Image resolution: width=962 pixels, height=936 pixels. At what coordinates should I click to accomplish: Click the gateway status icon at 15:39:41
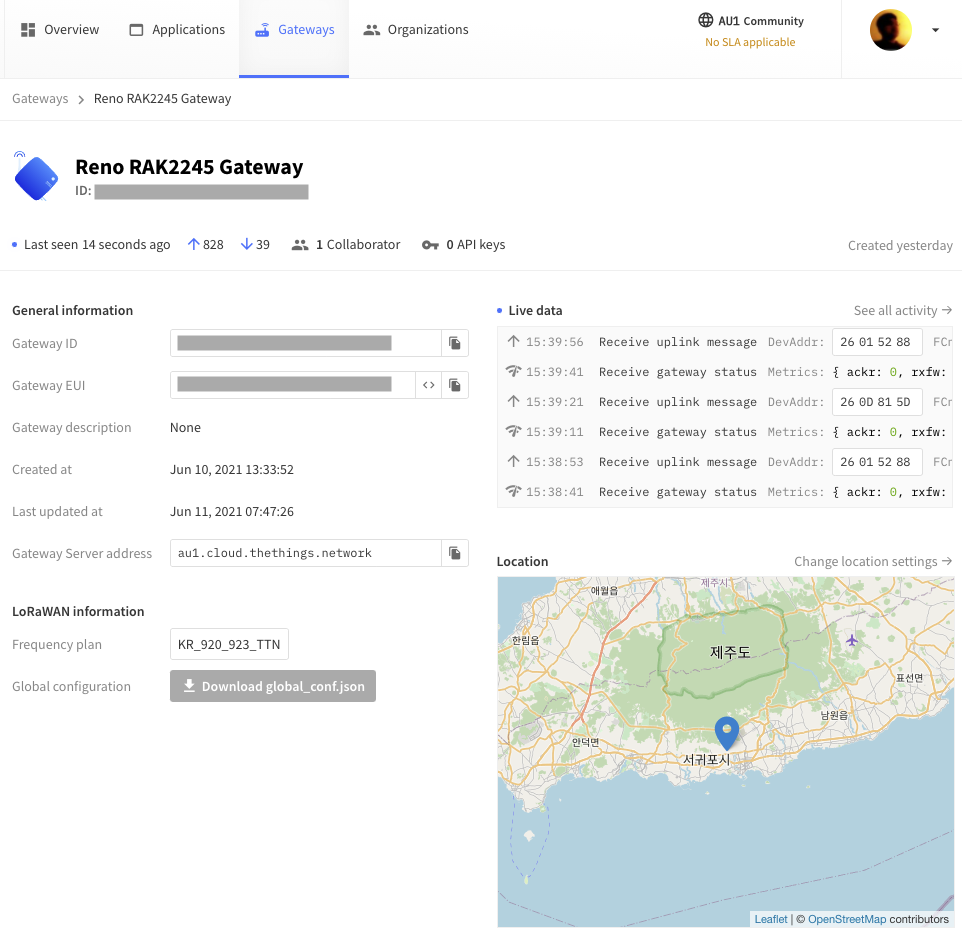pyautogui.click(x=514, y=371)
